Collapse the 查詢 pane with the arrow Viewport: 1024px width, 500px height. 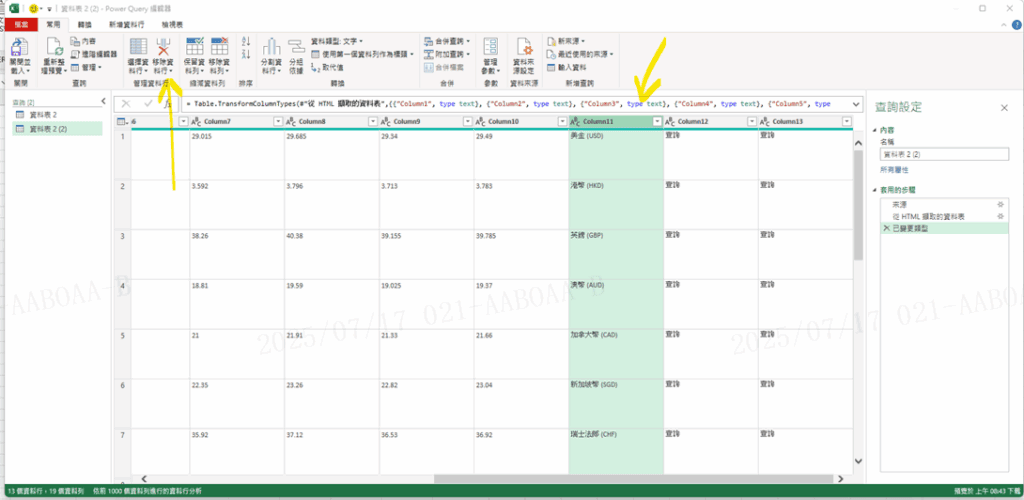click(x=102, y=103)
